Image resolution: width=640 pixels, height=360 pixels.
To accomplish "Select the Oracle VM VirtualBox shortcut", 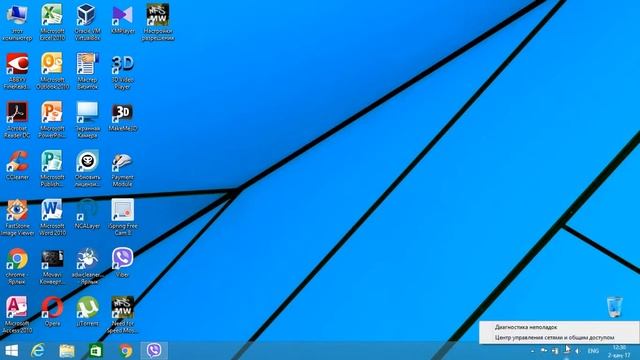I will (87, 22).
